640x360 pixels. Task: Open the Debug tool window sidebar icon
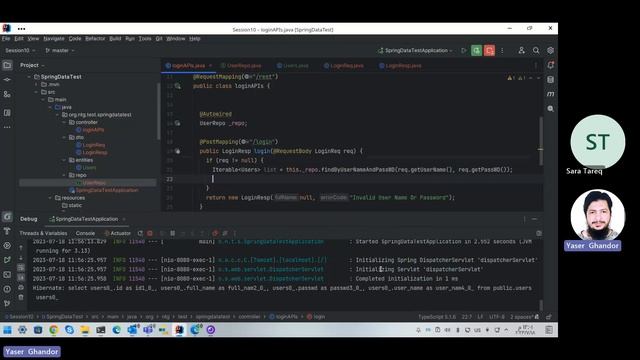[7, 217]
